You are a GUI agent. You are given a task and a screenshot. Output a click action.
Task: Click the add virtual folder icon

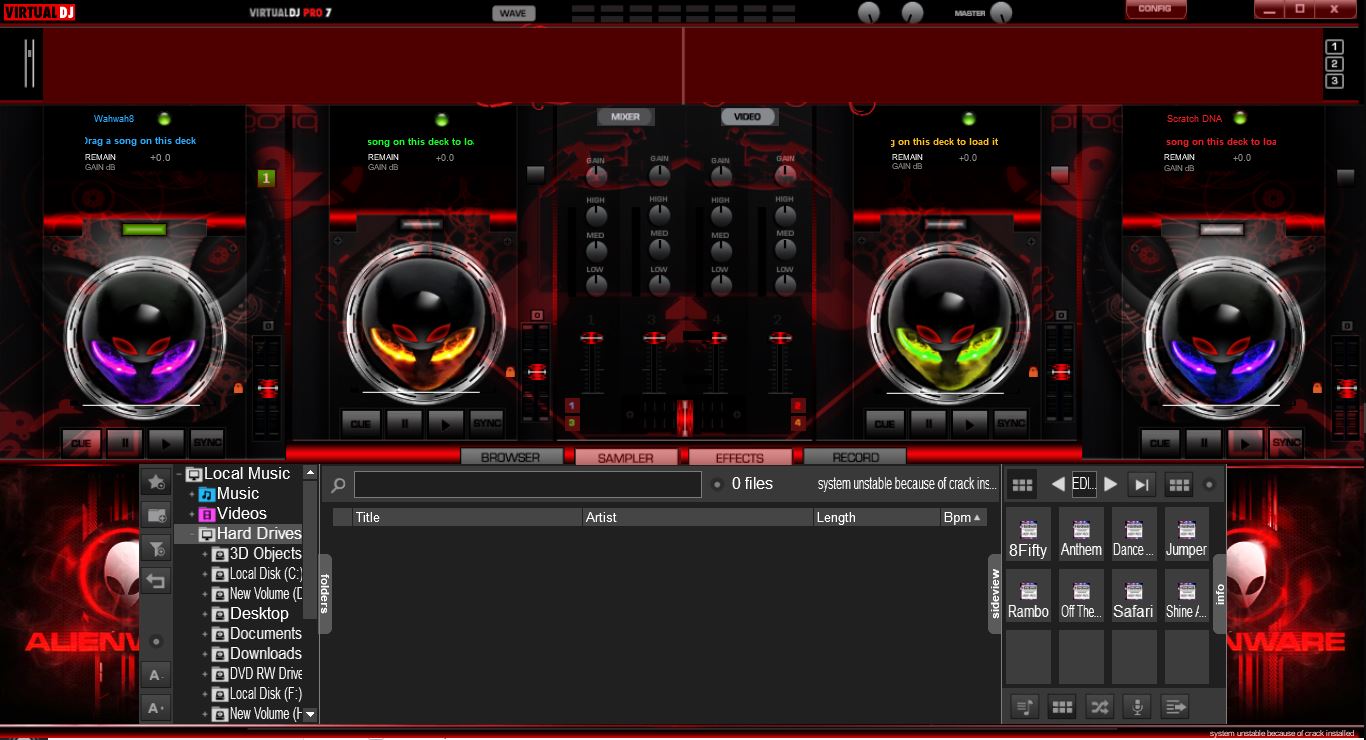point(155,515)
